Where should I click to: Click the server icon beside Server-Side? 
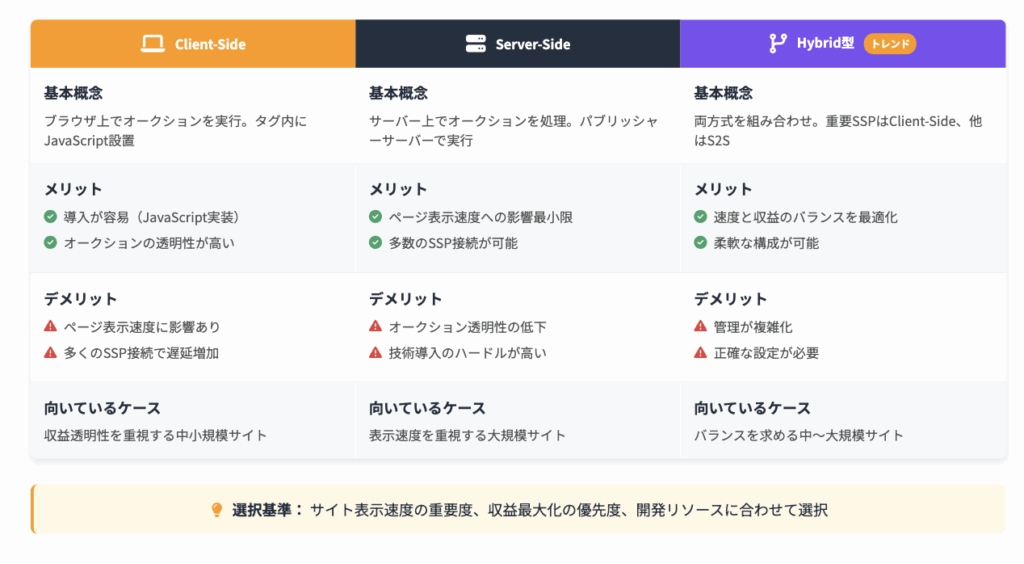(475, 44)
